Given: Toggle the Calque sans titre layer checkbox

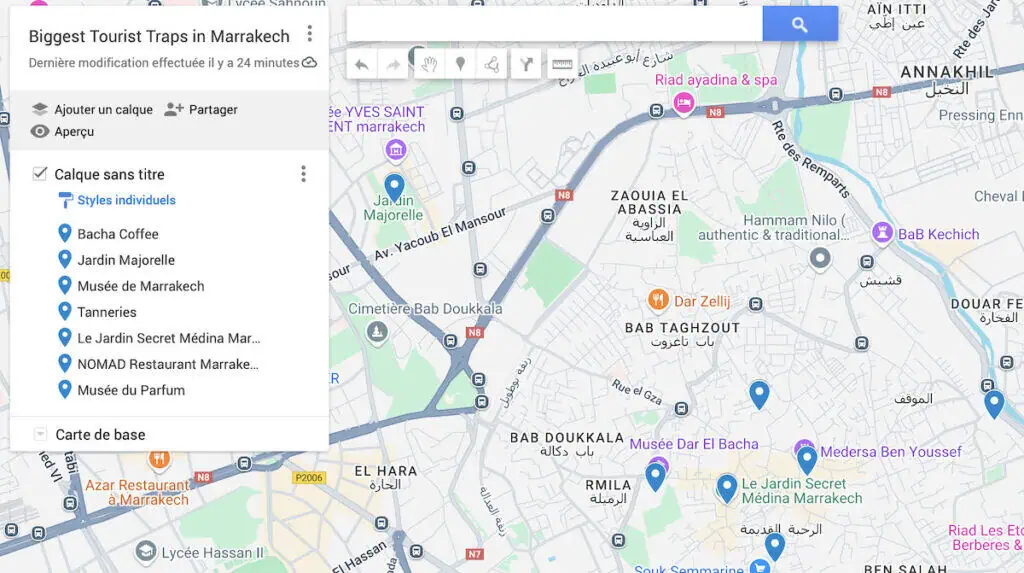Looking at the screenshot, I should click(40, 173).
